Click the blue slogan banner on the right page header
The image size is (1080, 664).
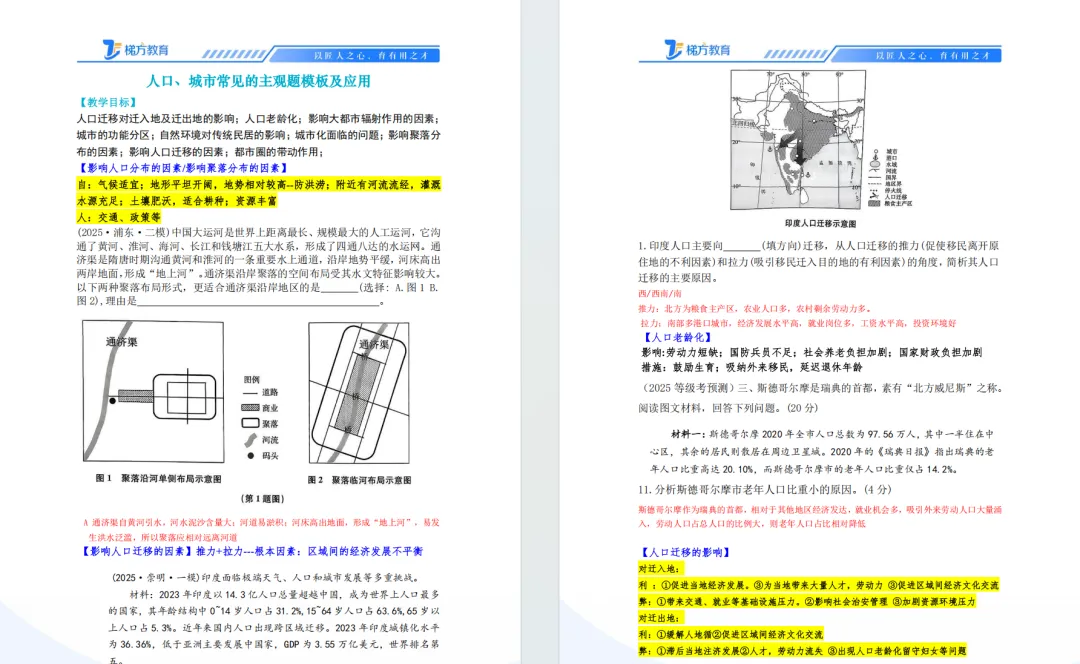pyautogui.click(x=917, y=55)
